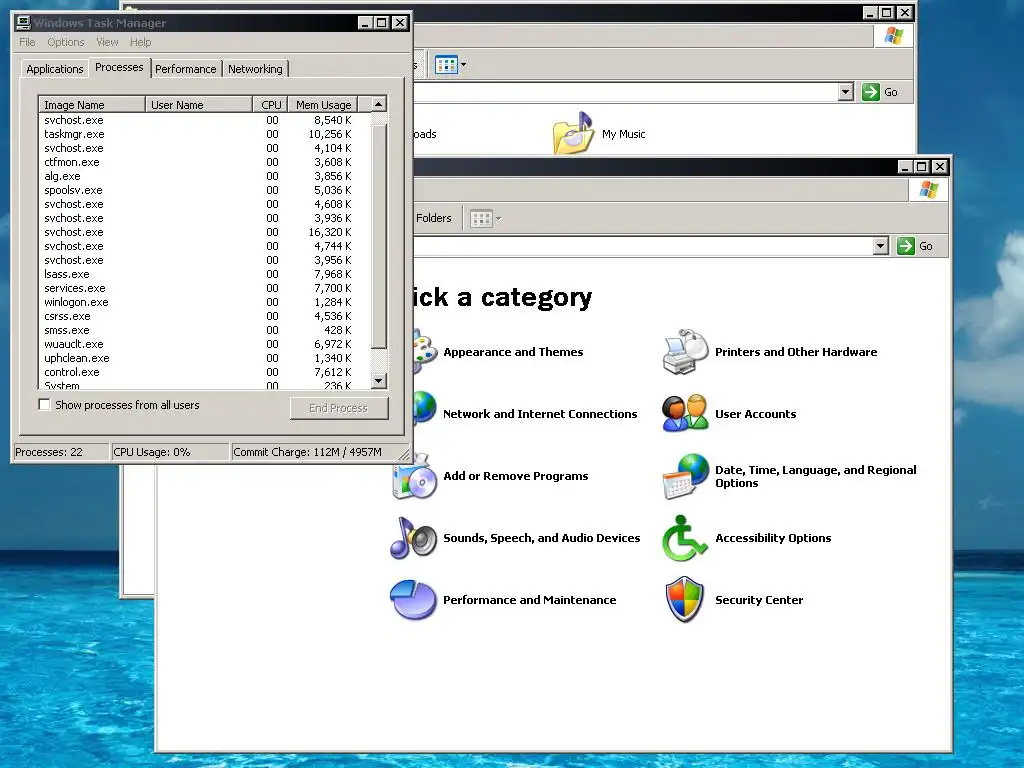The image size is (1024, 768).
Task: Click green Go arrow in Control Panel window
Action: 906,246
